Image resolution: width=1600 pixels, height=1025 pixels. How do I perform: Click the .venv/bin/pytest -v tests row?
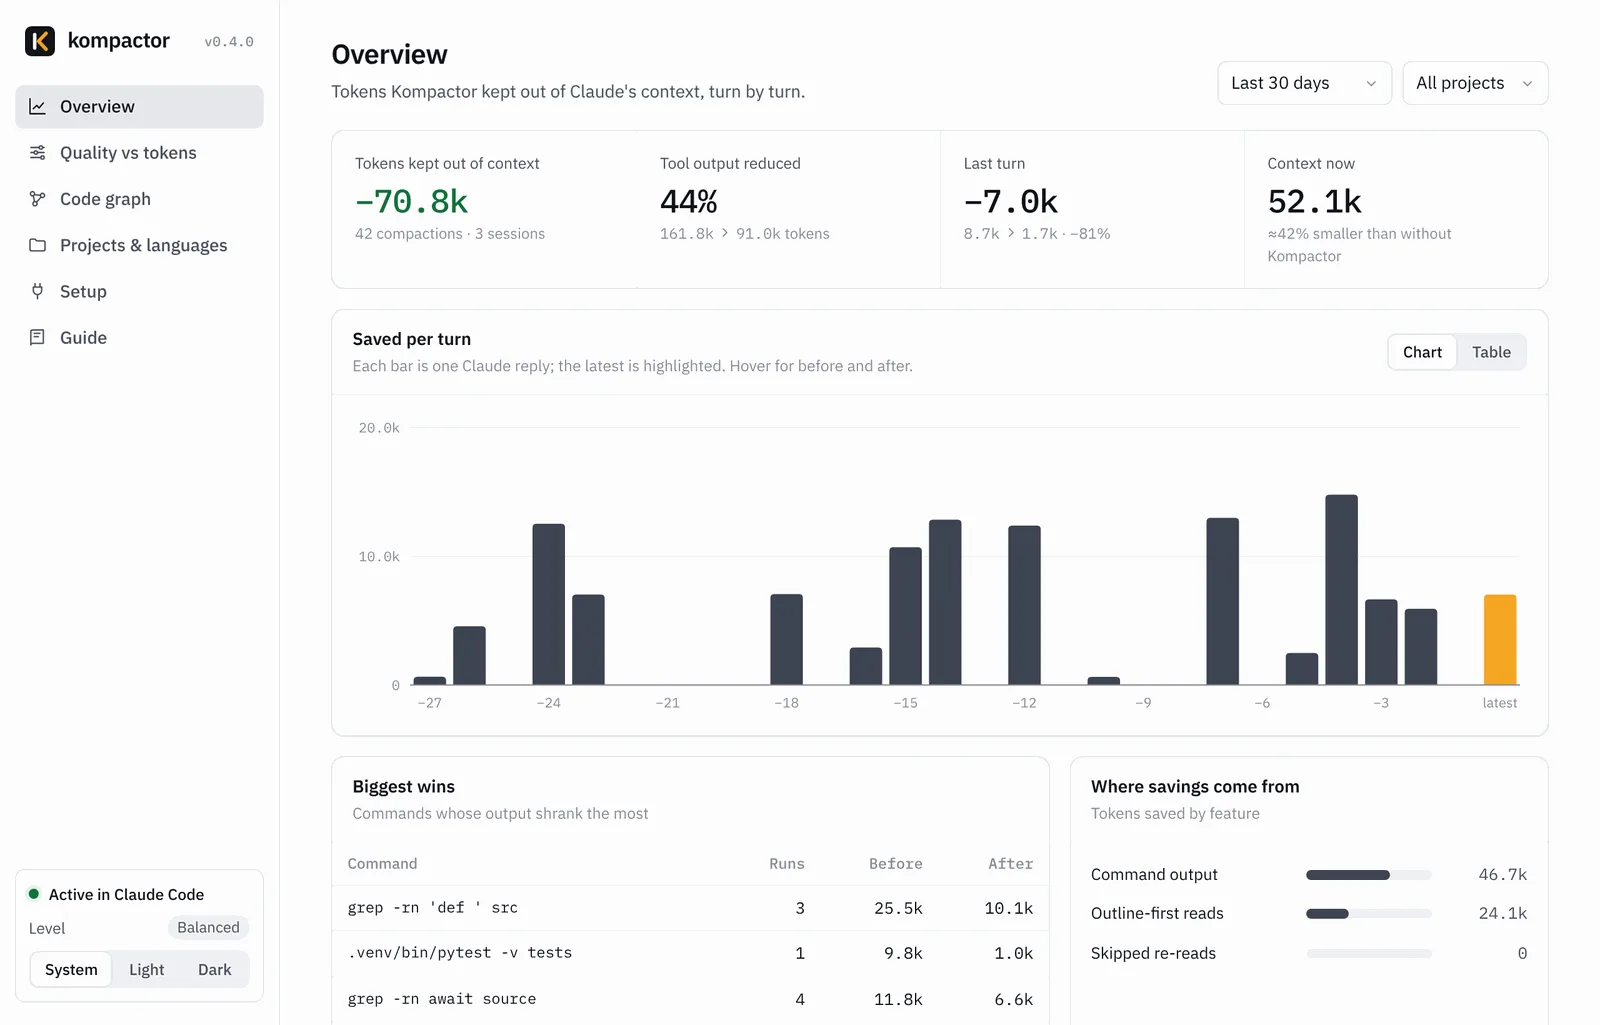click(x=690, y=953)
